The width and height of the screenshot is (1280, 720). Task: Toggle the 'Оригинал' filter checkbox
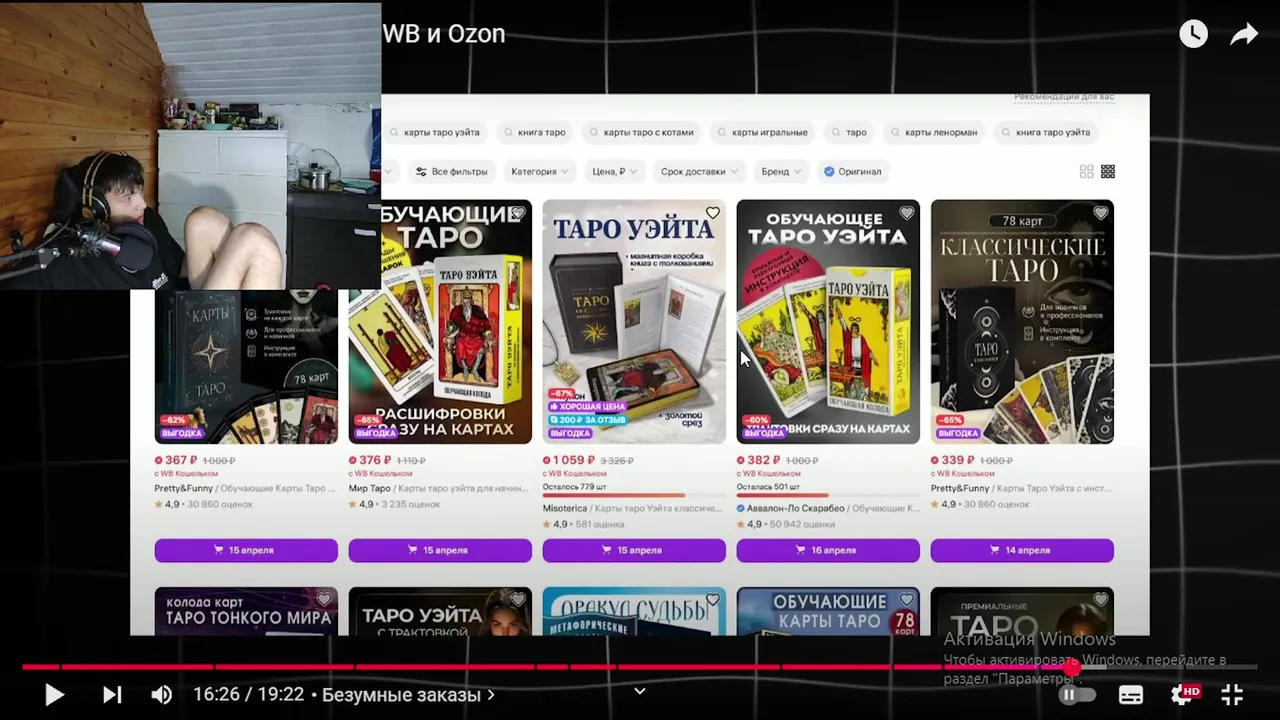[852, 172]
